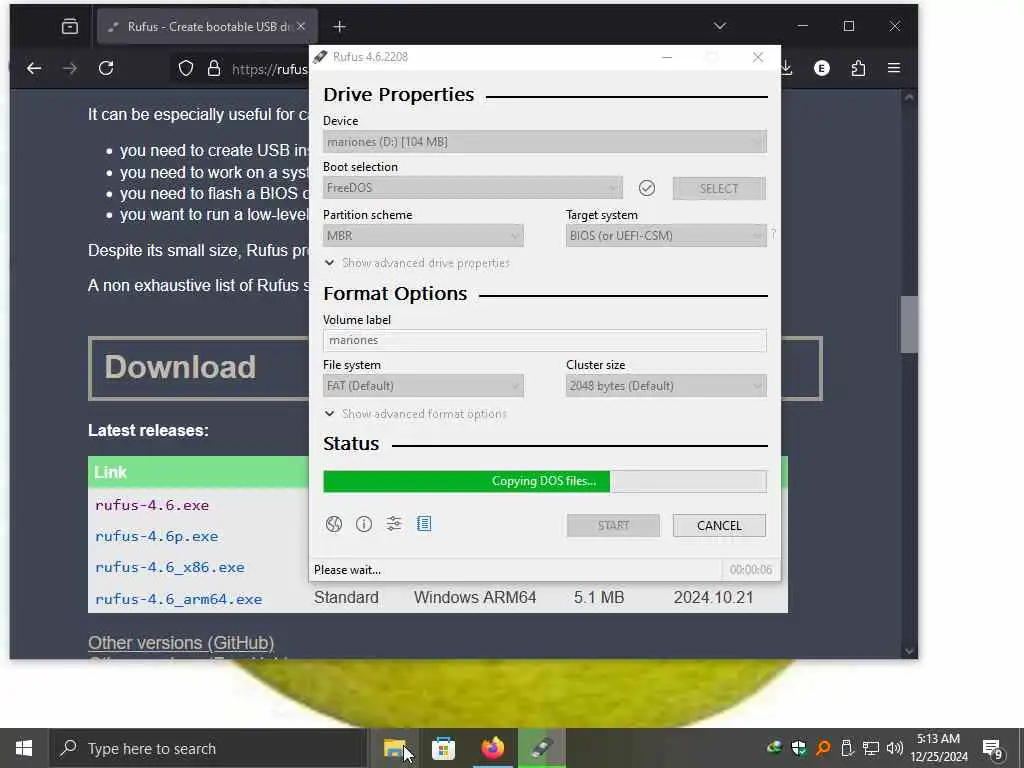Open the Device dropdown
The height and width of the screenshot is (768, 1024).
(x=545, y=142)
